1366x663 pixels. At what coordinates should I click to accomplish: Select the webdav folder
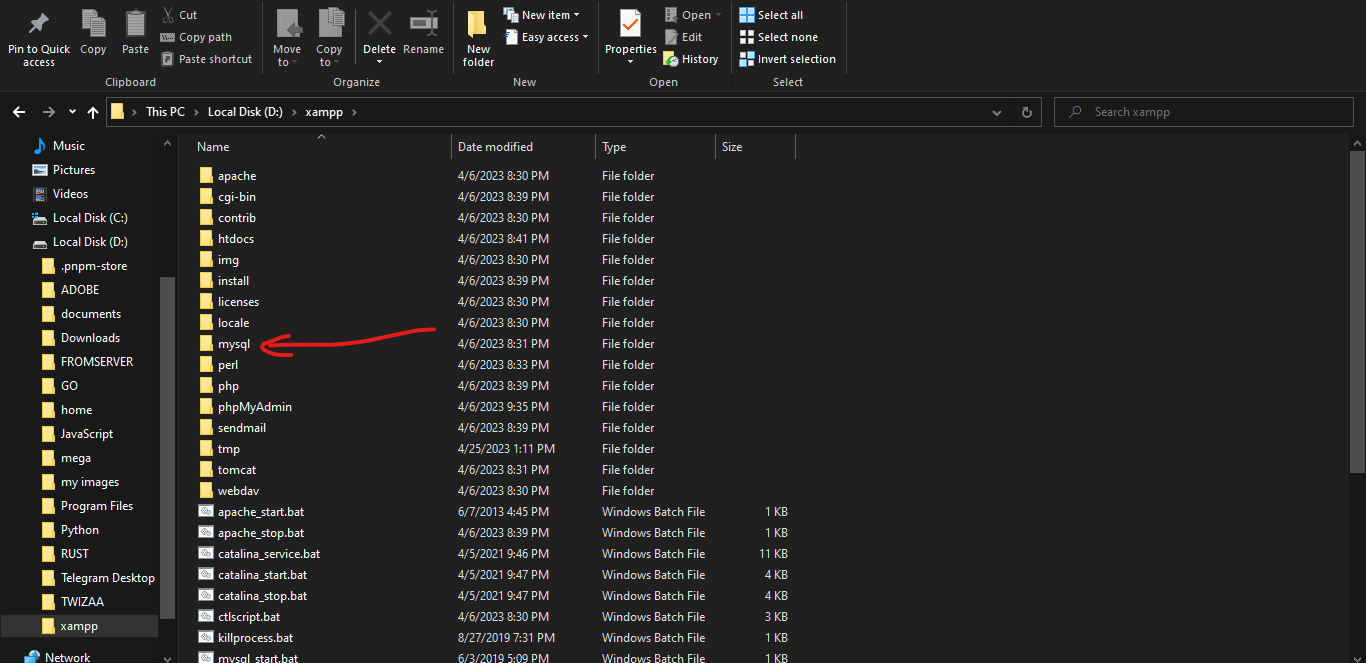239,491
